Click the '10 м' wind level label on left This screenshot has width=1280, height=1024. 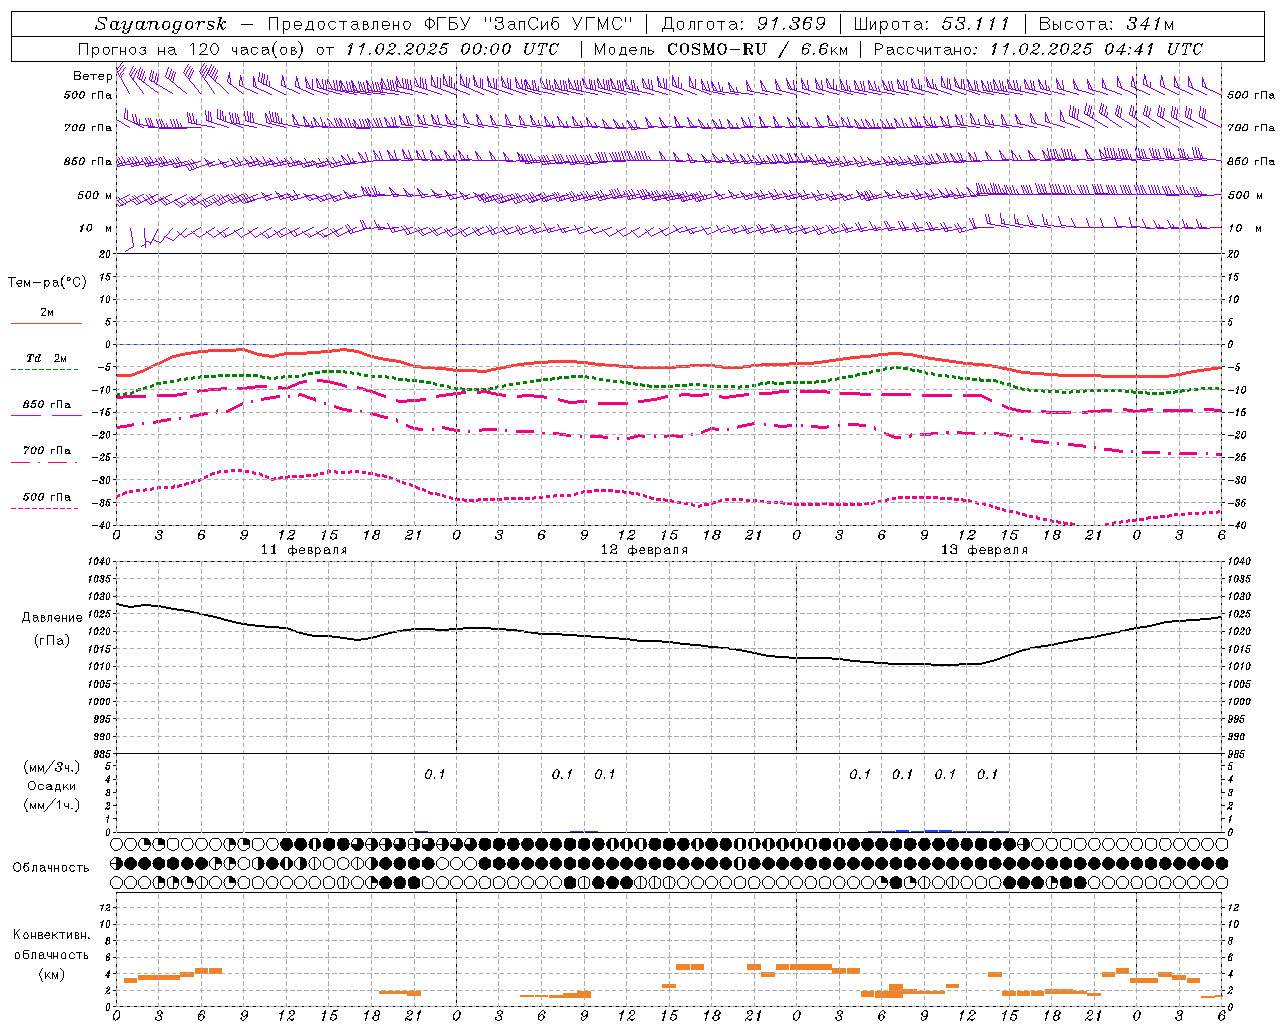coord(96,228)
